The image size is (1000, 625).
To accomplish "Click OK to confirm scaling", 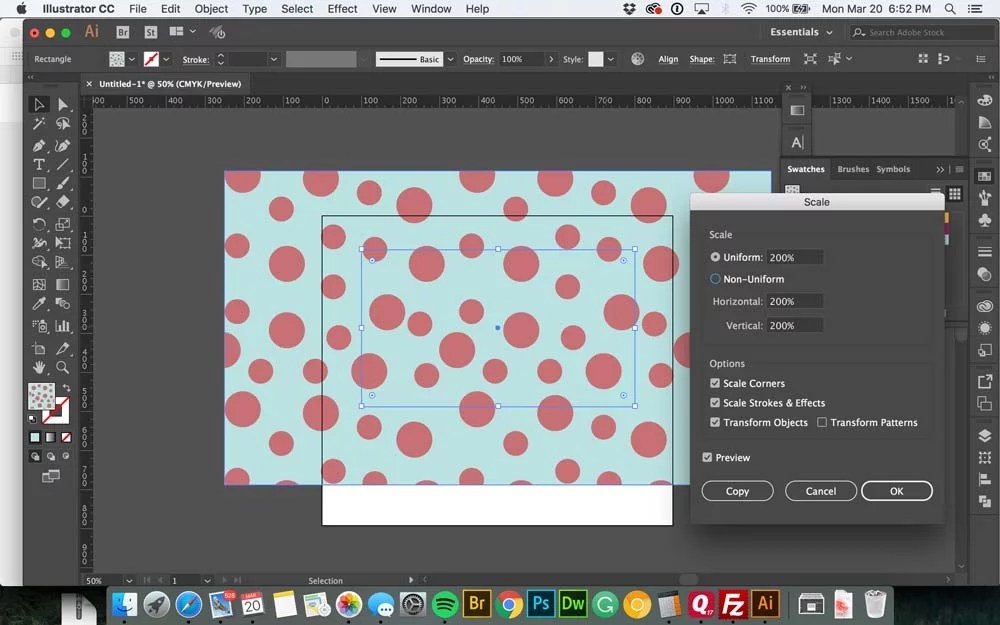I will [x=897, y=490].
